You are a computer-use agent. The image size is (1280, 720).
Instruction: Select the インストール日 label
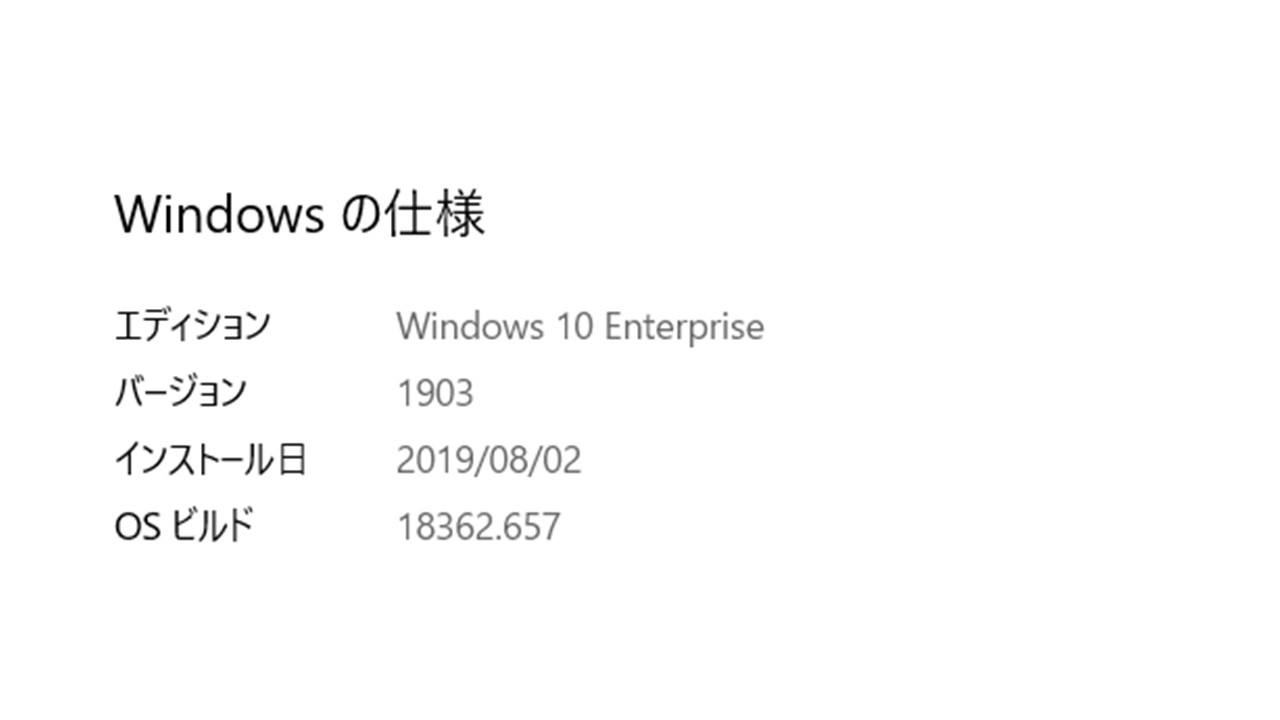(210, 460)
